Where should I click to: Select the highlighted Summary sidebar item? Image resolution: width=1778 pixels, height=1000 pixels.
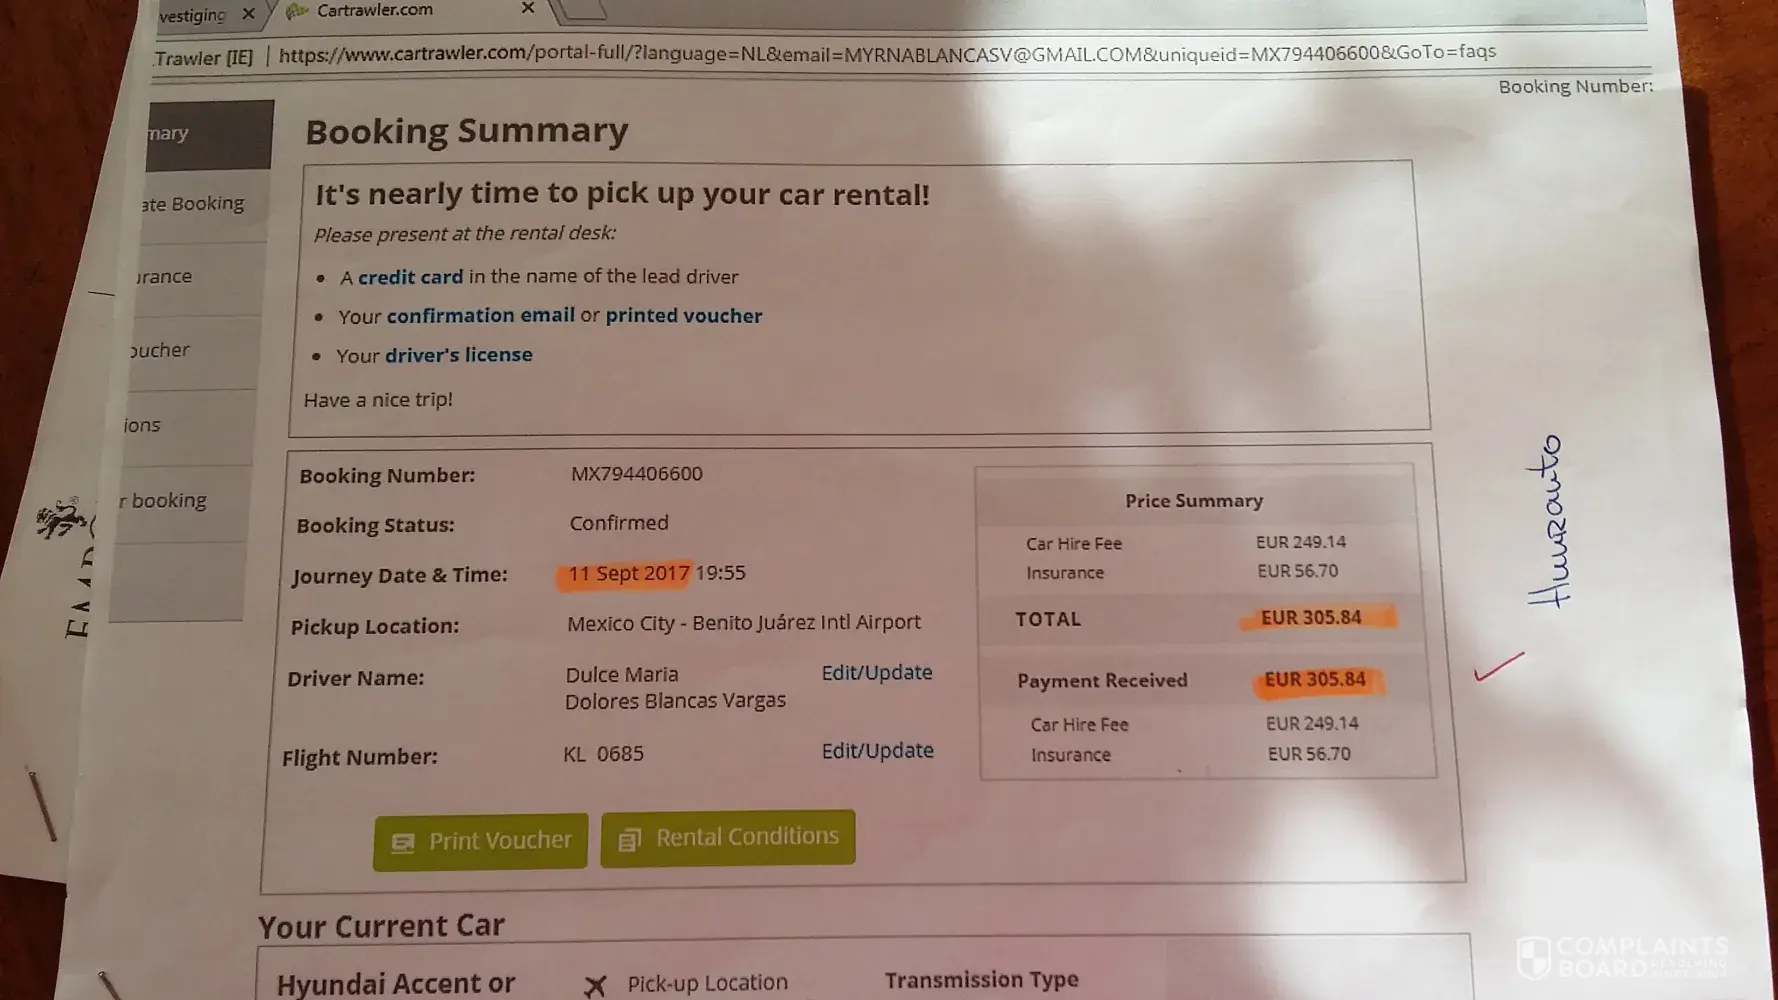coord(208,134)
